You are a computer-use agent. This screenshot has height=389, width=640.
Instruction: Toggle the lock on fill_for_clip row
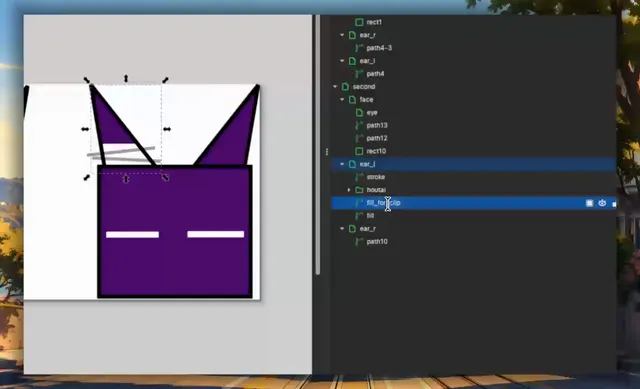point(614,203)
